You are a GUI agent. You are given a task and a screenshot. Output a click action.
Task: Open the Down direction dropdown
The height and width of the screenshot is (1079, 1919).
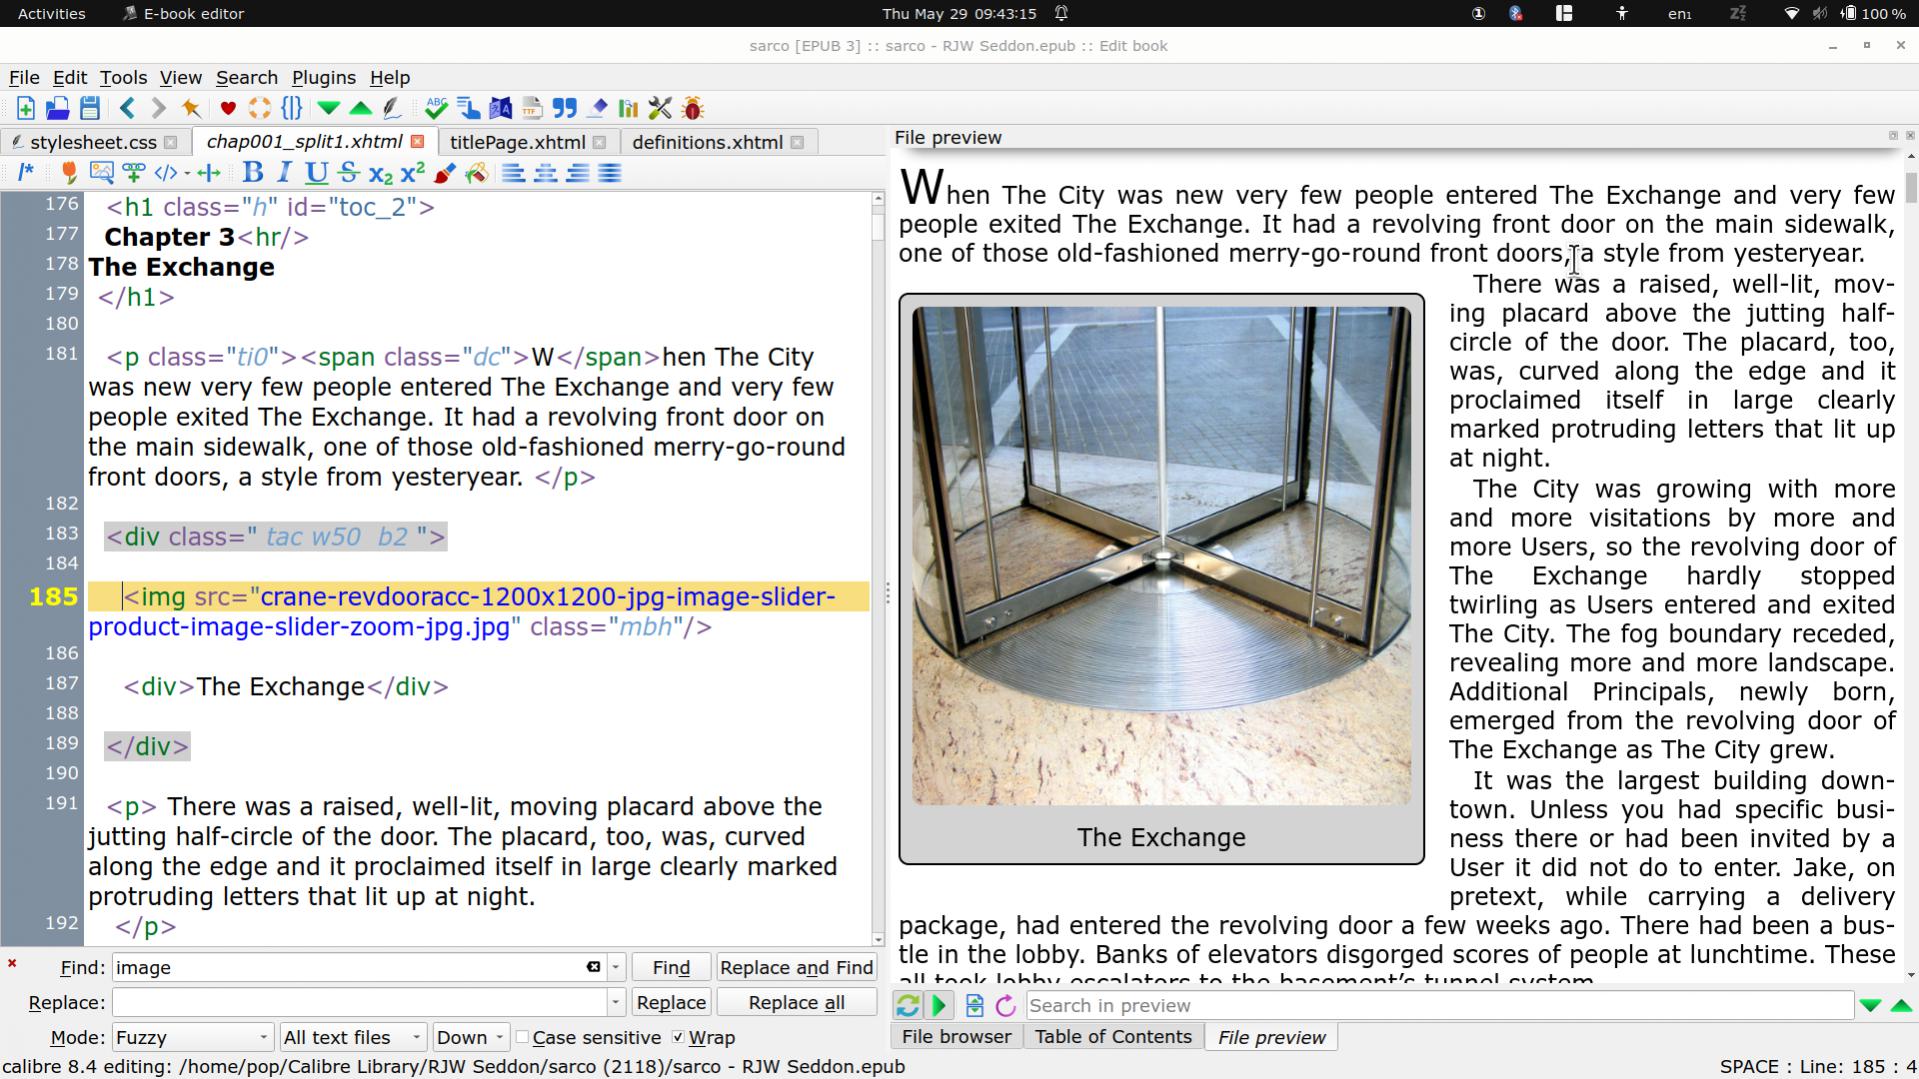coord(471,1038)
